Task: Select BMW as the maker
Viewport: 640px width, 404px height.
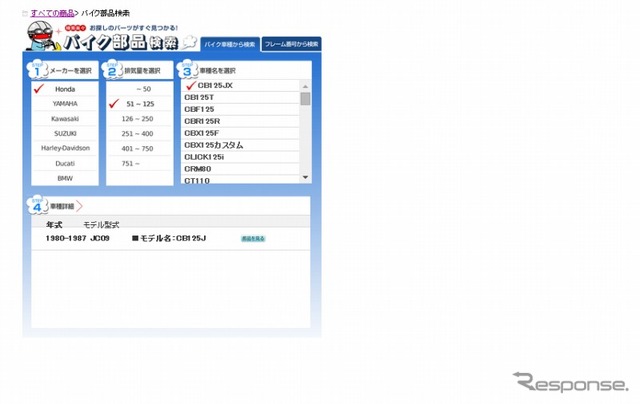Action: tap(65, 178)
